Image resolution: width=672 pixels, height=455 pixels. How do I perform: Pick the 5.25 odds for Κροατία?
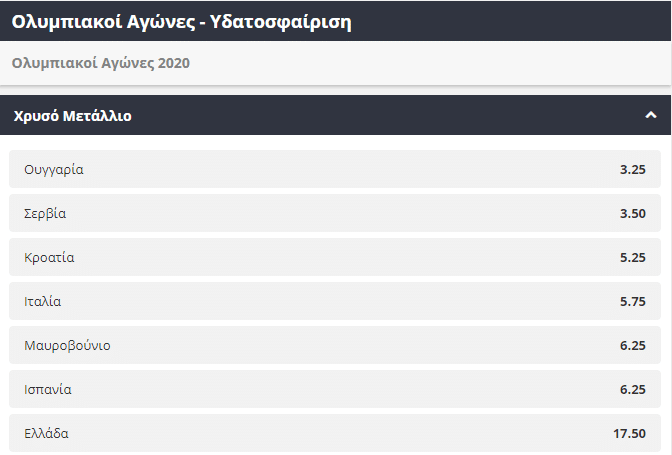pyautogui.click(x=632, y=258)
